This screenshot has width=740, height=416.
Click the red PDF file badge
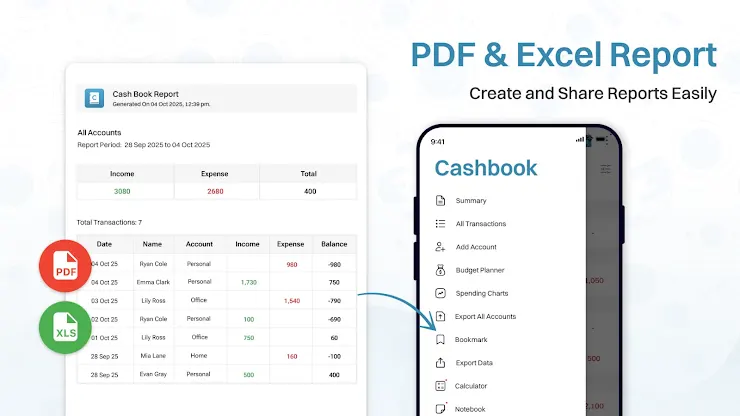coord(65,266)
